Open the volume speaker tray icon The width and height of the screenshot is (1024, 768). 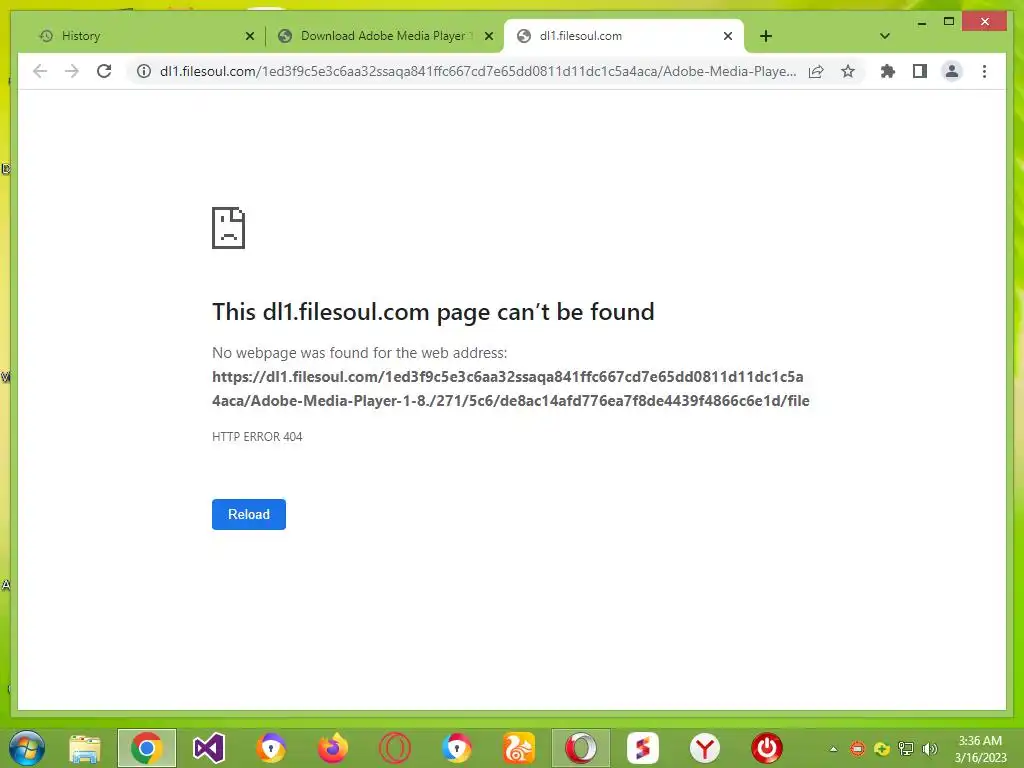930,749
